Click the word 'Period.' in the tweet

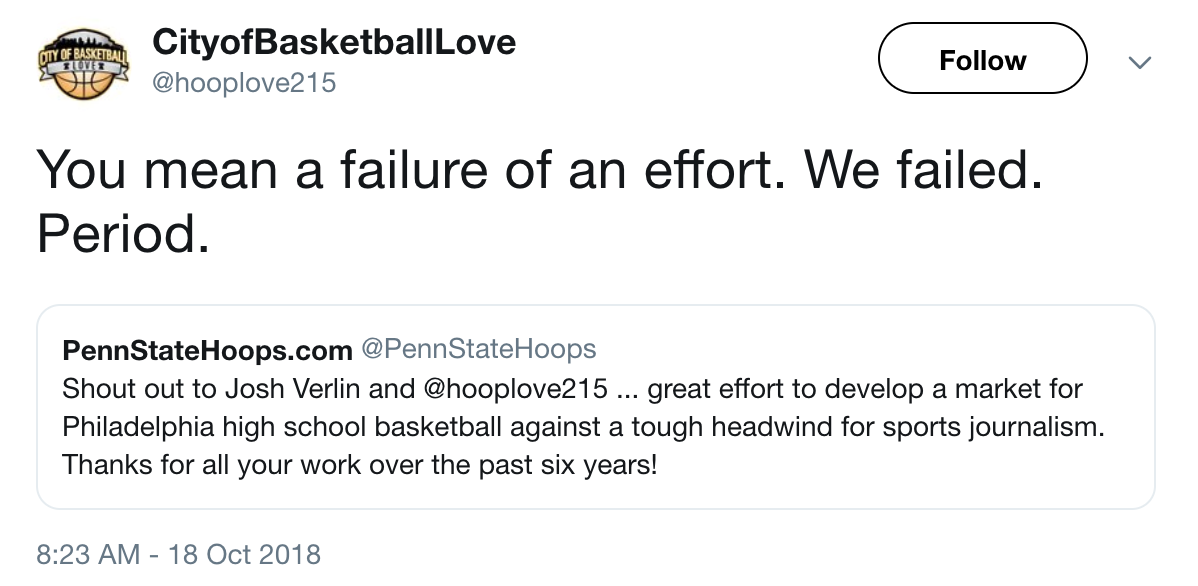tap(123, 234)
